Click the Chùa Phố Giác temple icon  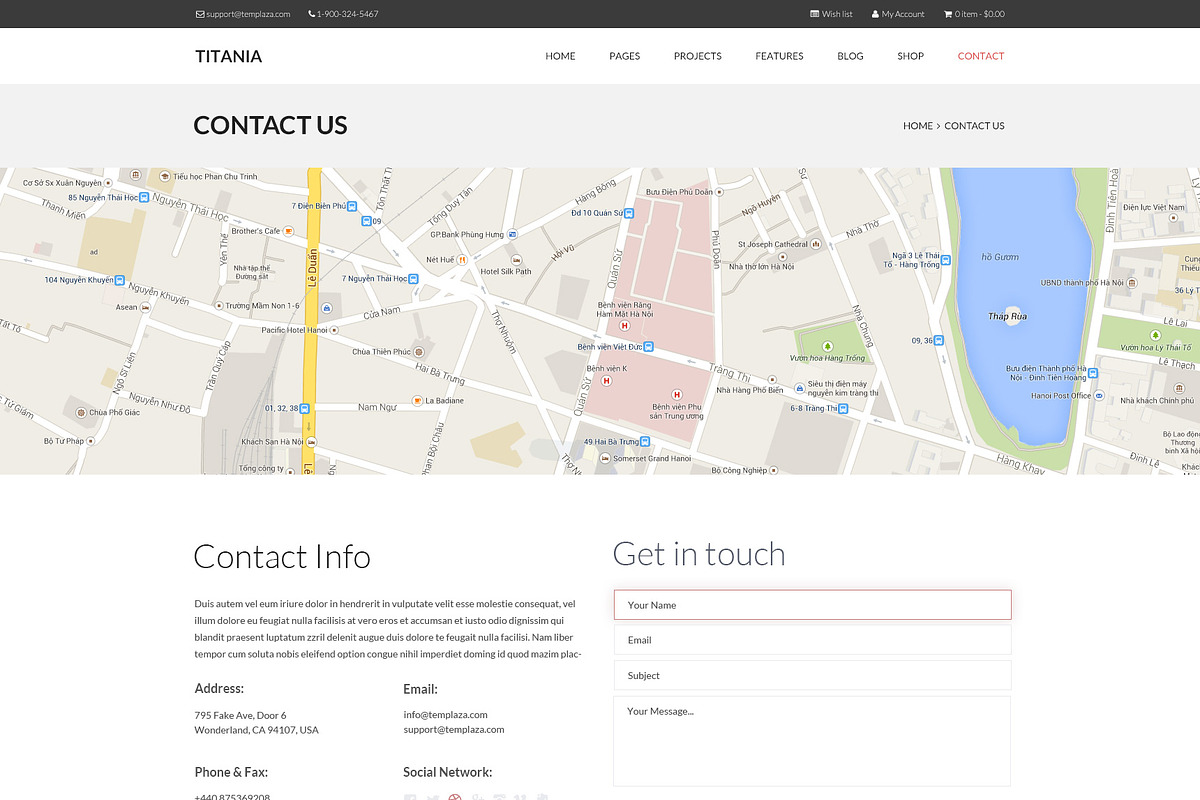[81, 412]
